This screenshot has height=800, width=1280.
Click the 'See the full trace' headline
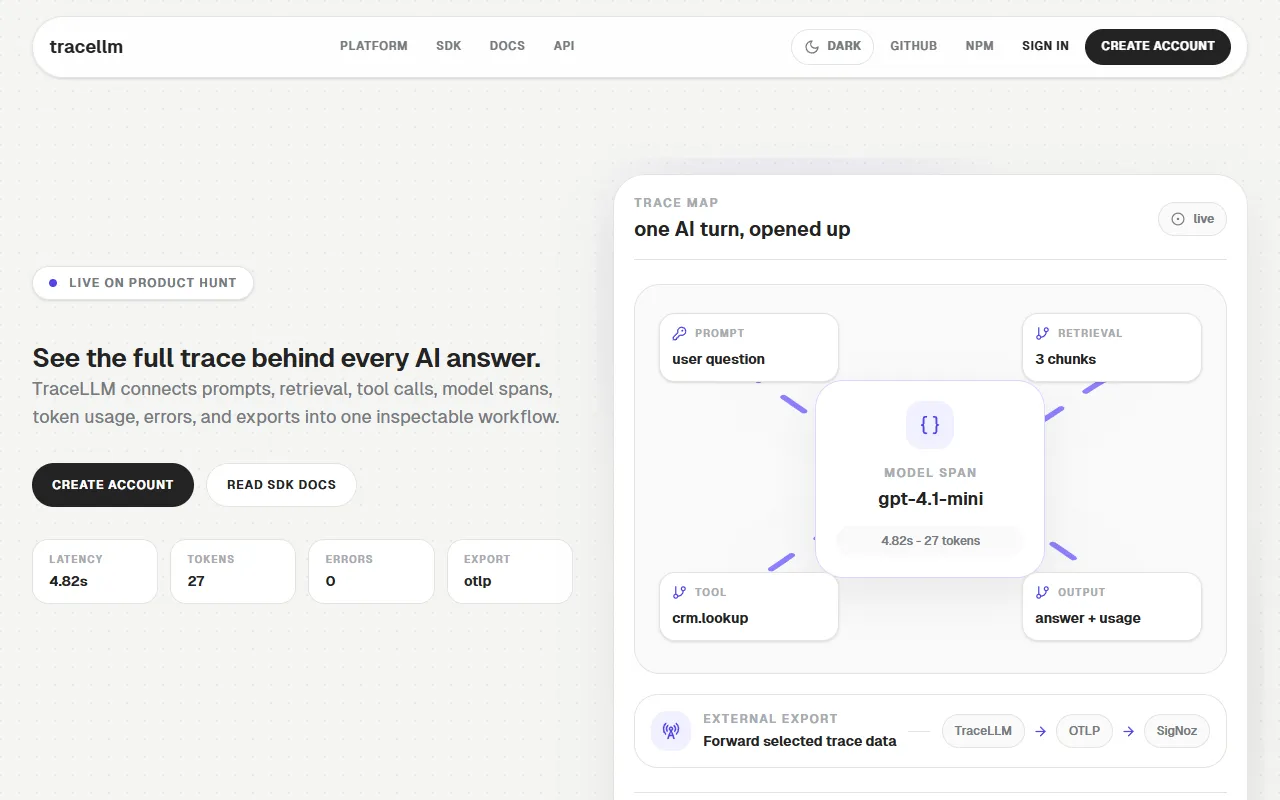click(286, 358)
